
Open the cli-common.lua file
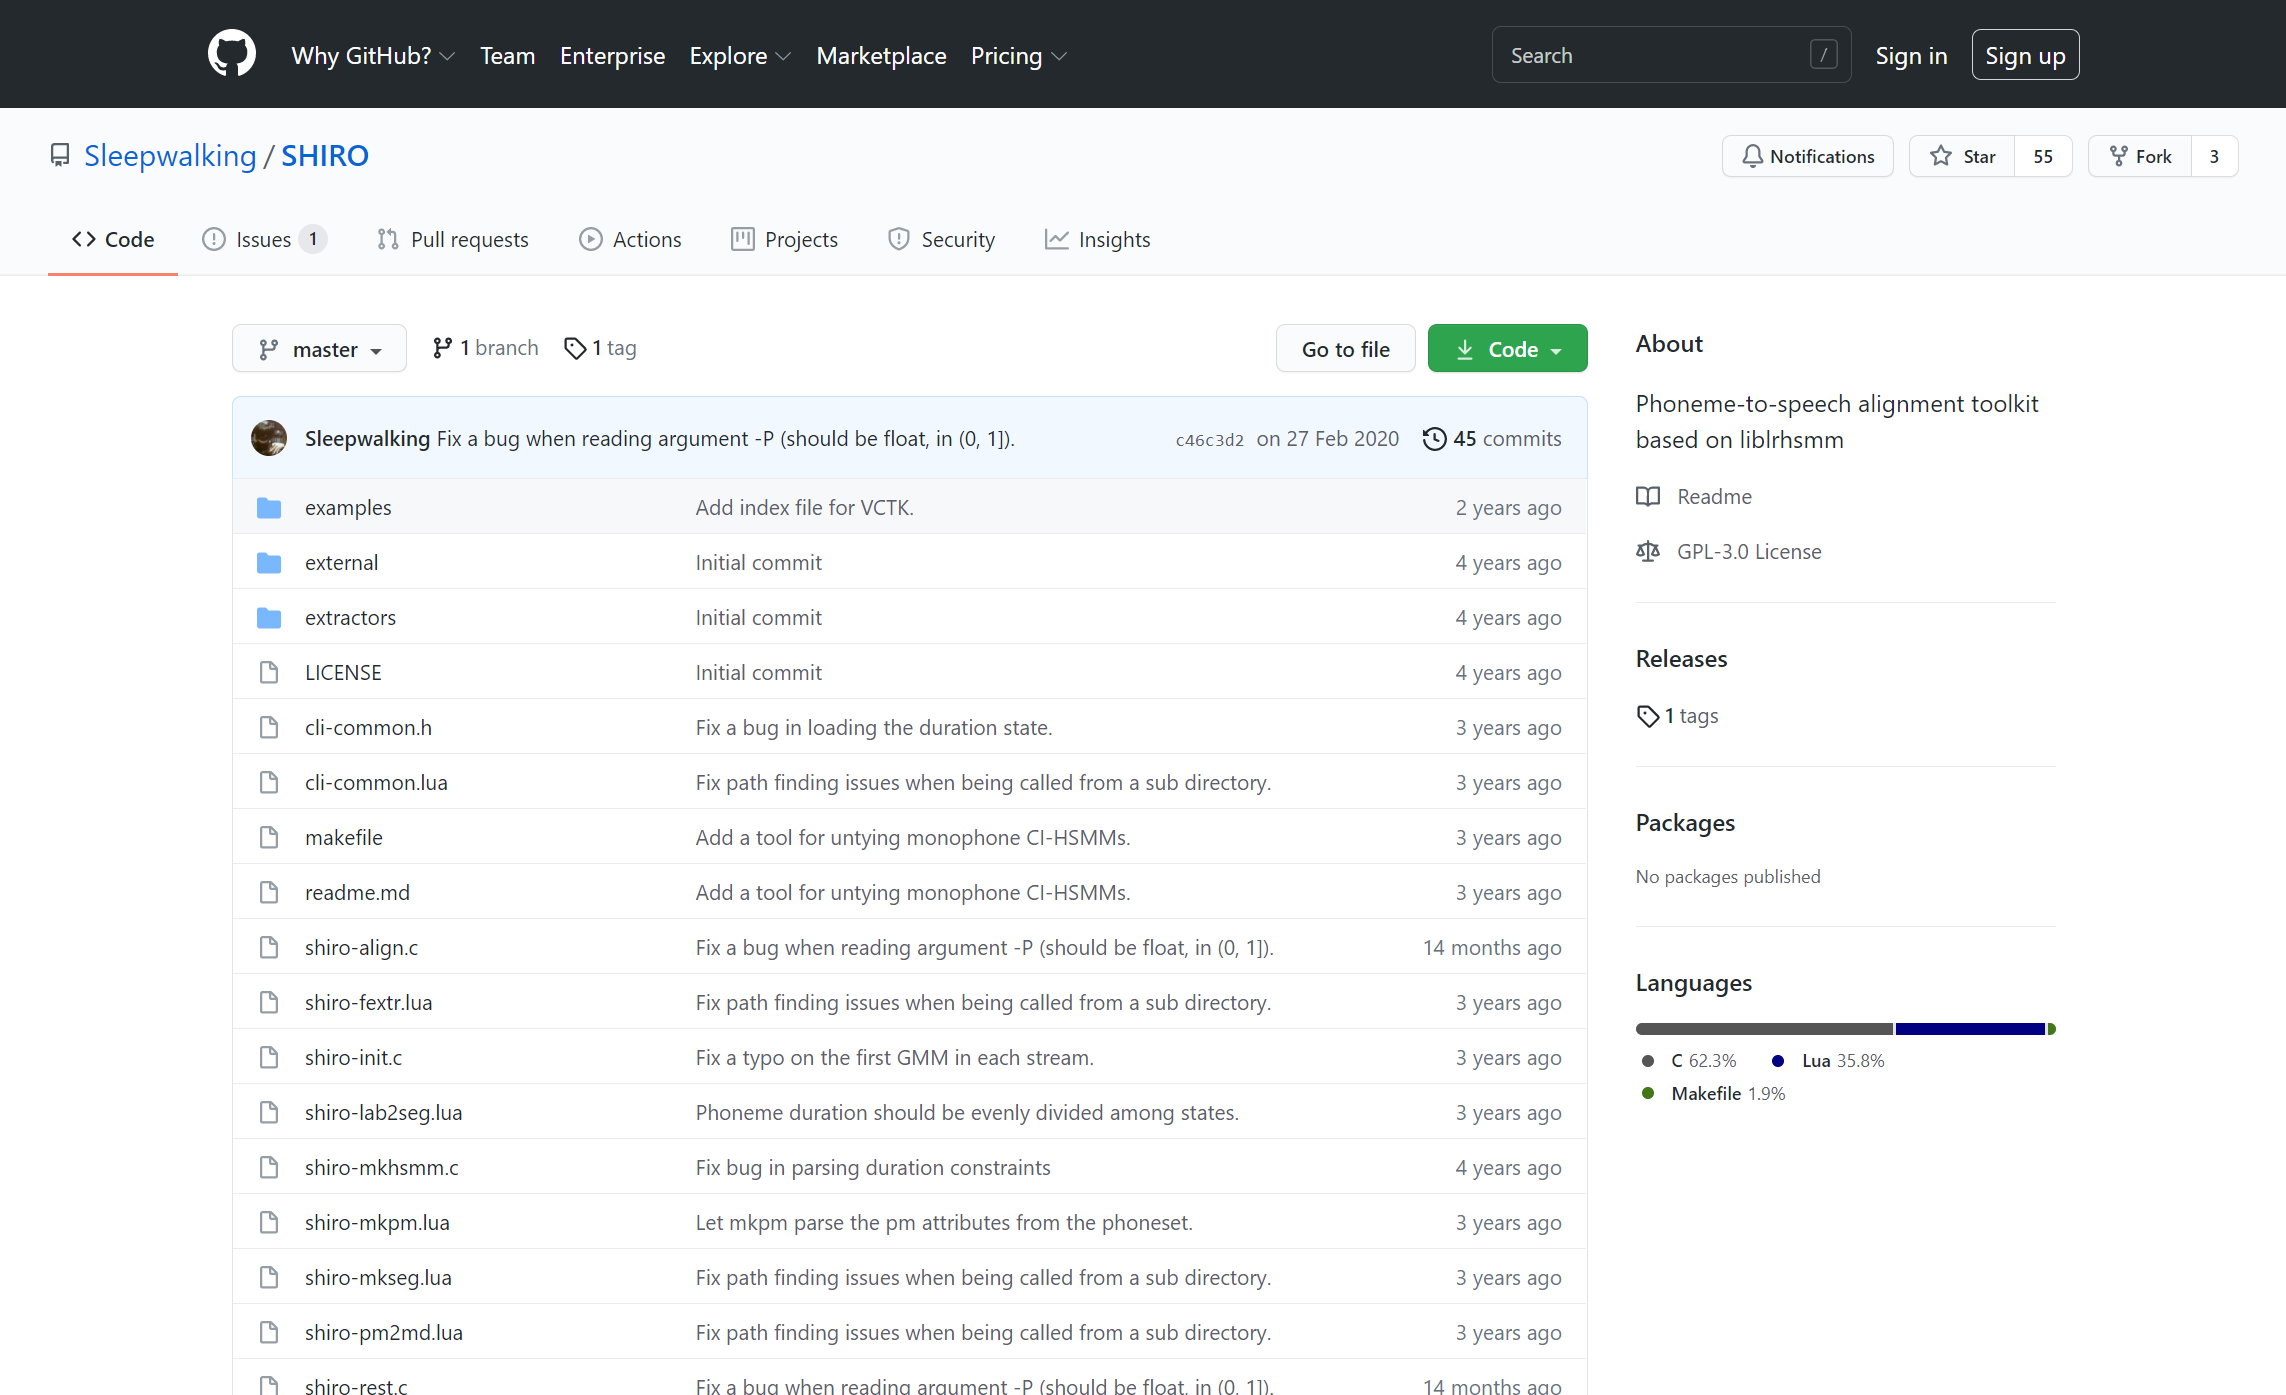tap(376, 783)
